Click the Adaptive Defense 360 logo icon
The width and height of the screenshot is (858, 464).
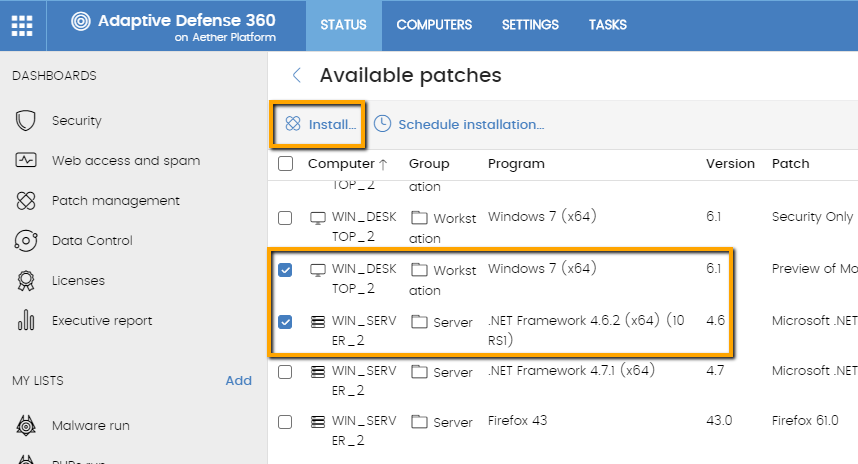click(x=80, y=22)
